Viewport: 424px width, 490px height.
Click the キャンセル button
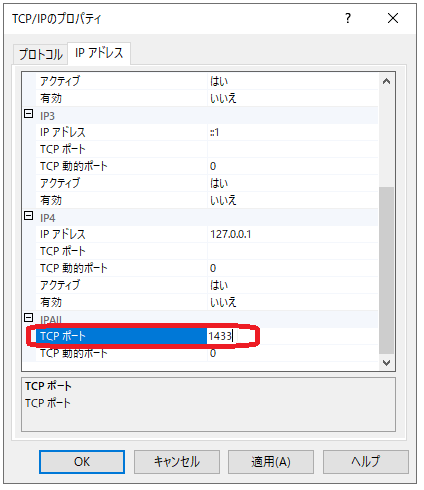(177, 462)
